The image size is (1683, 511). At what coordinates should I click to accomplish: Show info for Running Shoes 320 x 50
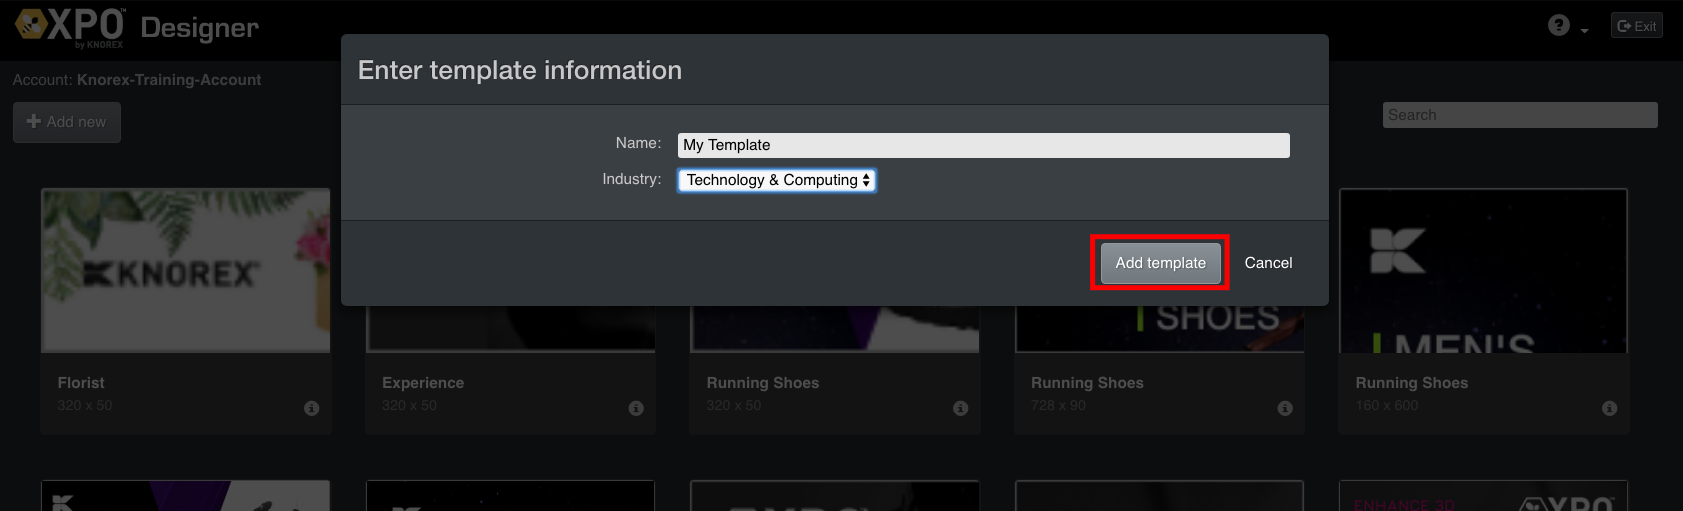tap(960, 408)
